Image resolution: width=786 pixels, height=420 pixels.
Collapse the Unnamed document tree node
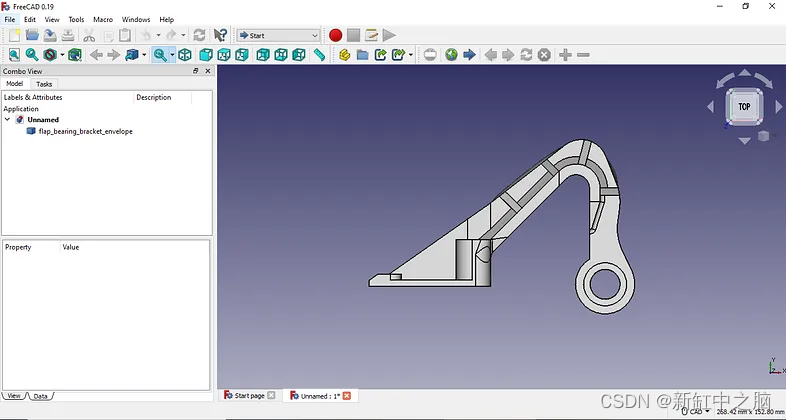click(x=8, y=119)
